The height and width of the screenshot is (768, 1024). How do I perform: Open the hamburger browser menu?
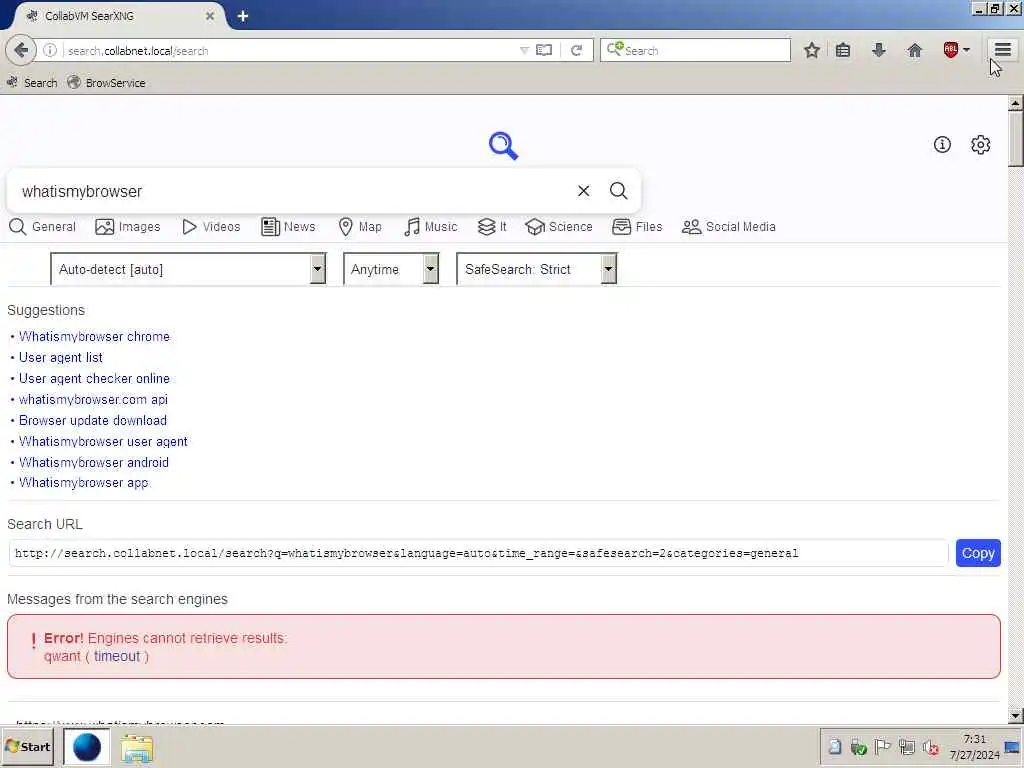tap(1002, 50)
